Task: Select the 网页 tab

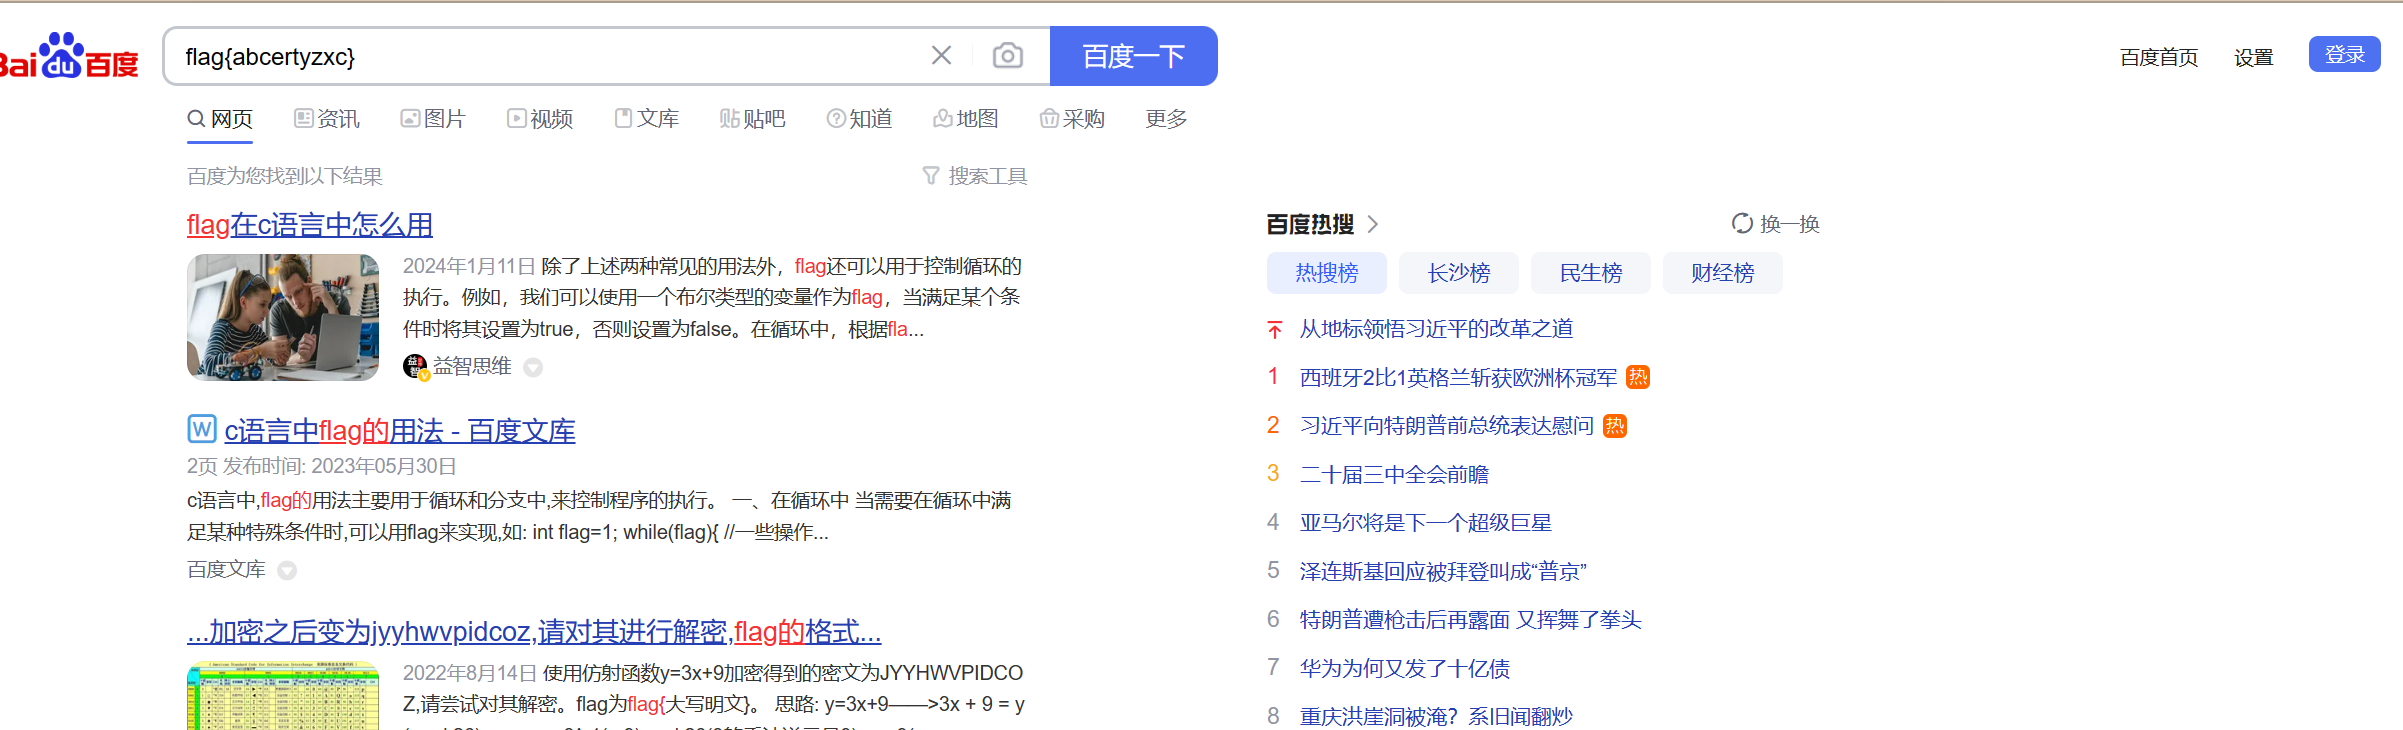Action: (x=220, y=119)
